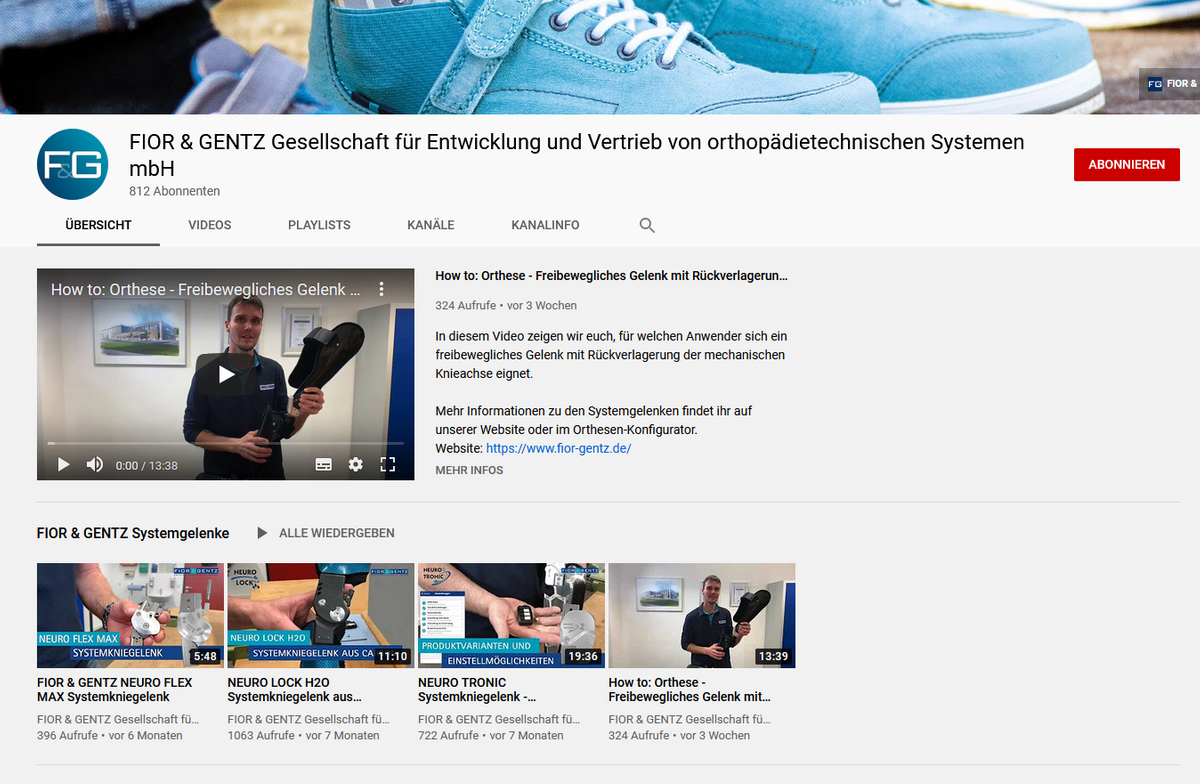
Task: Click the channel name under the 722 Aufrufe video
Action: pyautogui.click(x=499, y=719)
